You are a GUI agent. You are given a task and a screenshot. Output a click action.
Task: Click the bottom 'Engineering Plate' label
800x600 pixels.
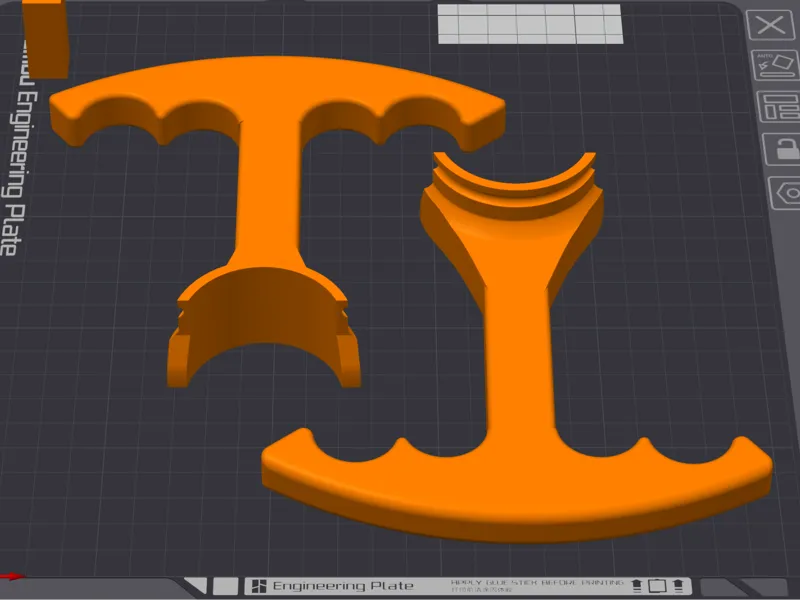[343, 586]
